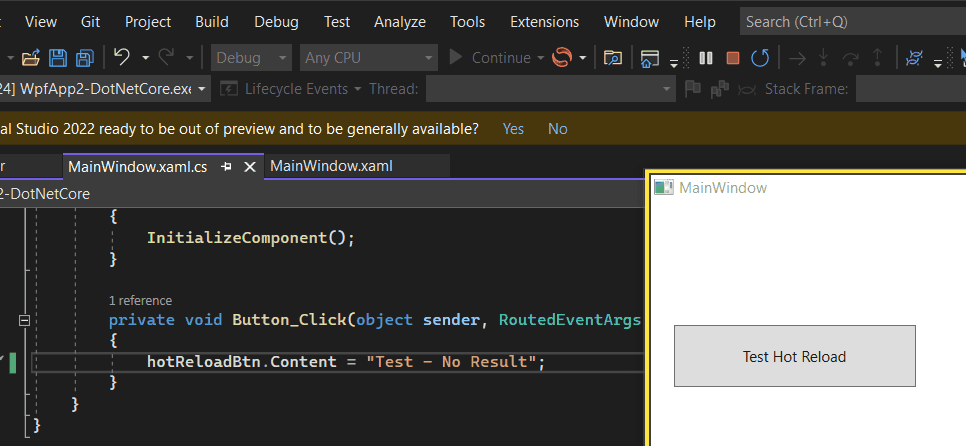
Task: Toggle pin on MainWindow.xaml.cs tab
Action: (226, 167)
